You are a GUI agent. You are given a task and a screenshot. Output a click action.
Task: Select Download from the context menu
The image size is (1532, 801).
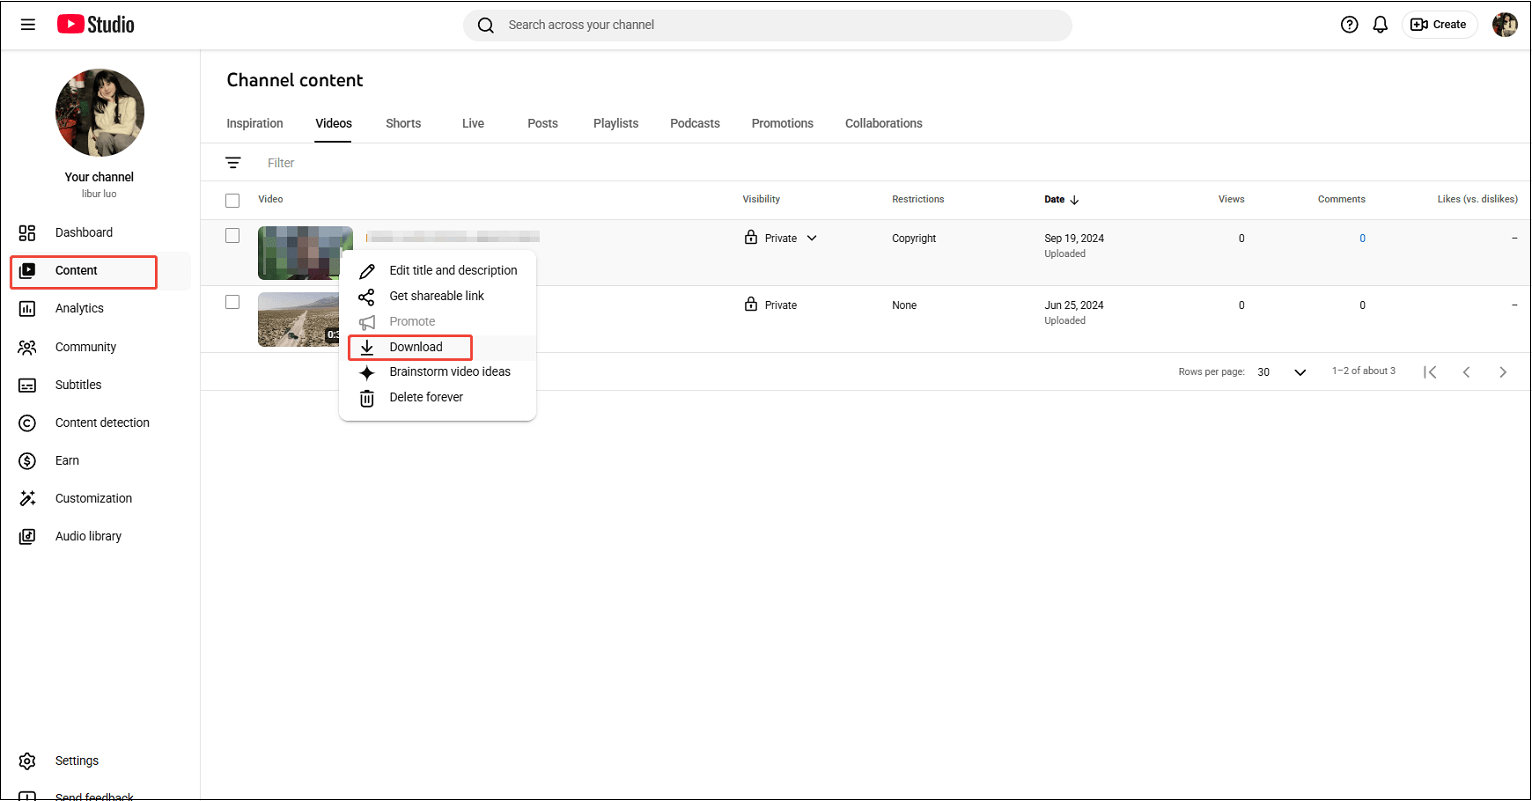click(414, 346)
